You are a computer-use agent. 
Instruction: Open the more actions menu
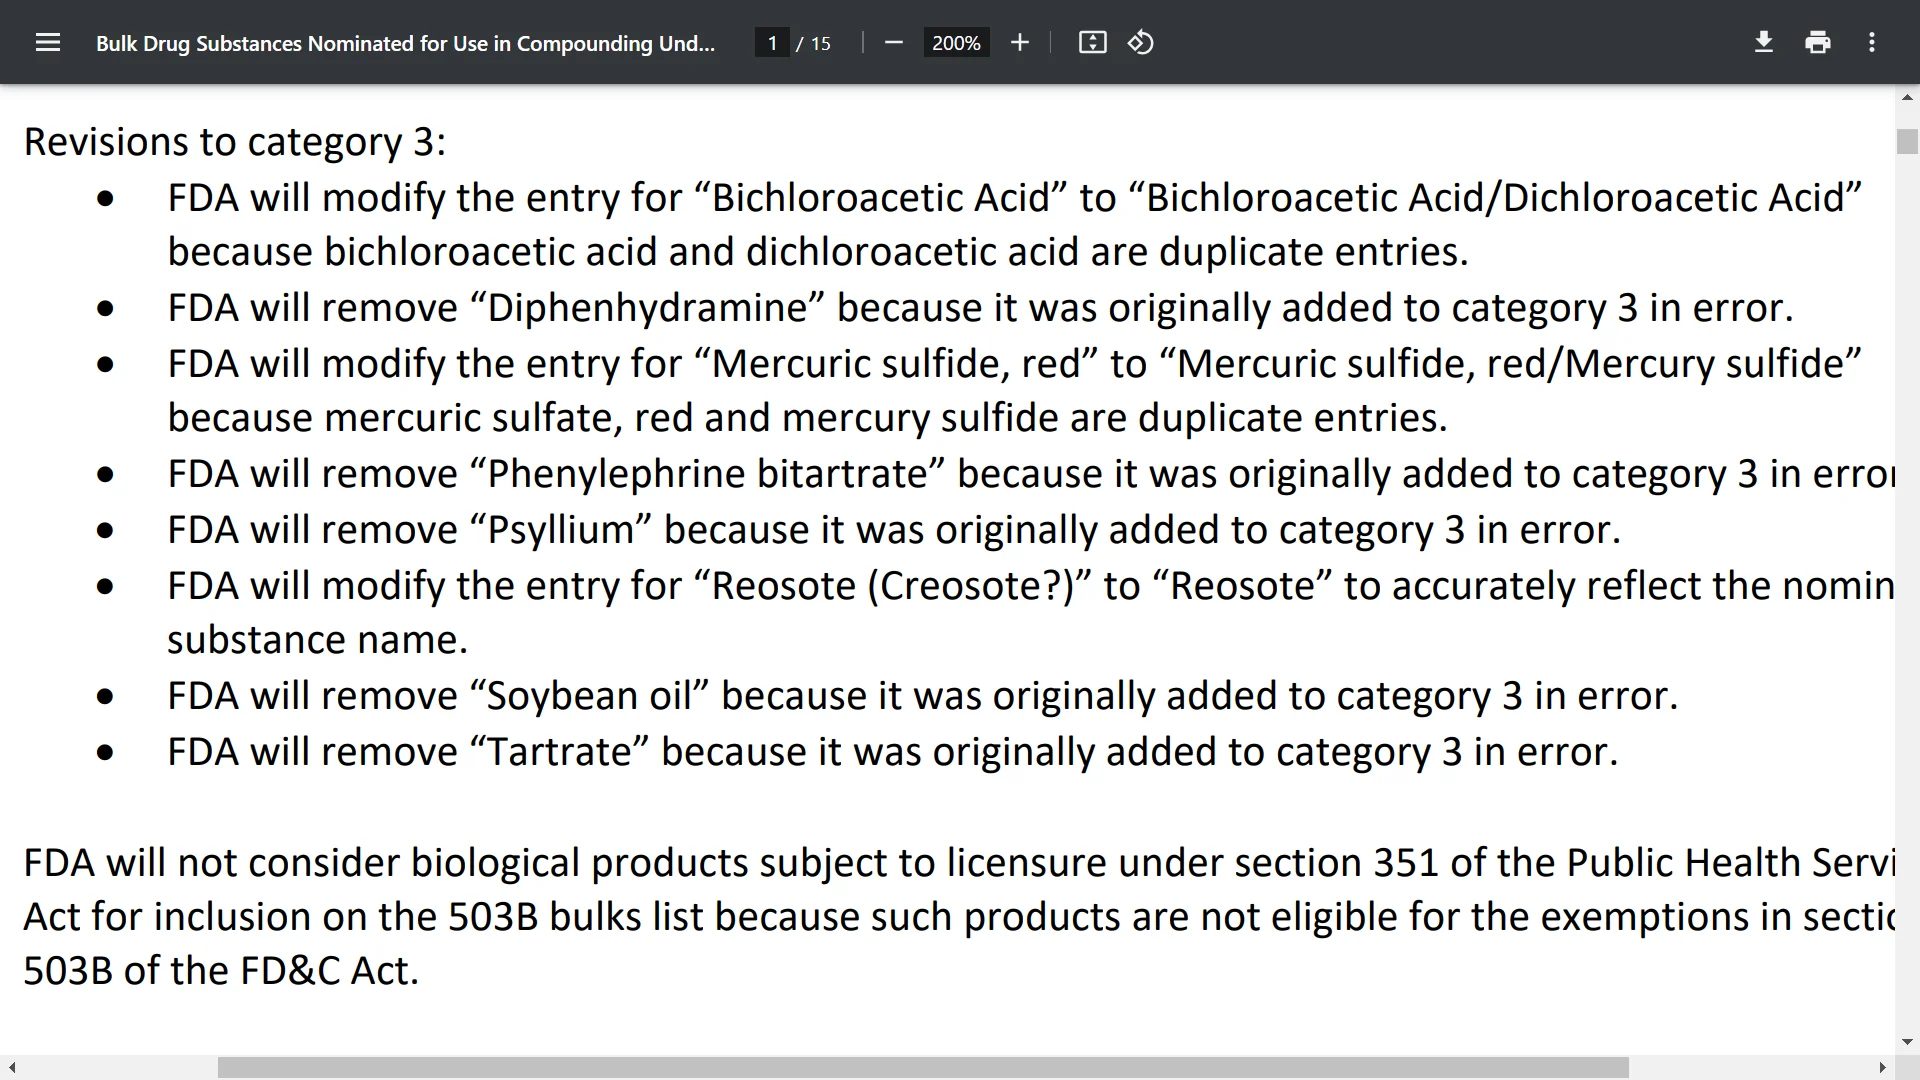coord(1872,42)
